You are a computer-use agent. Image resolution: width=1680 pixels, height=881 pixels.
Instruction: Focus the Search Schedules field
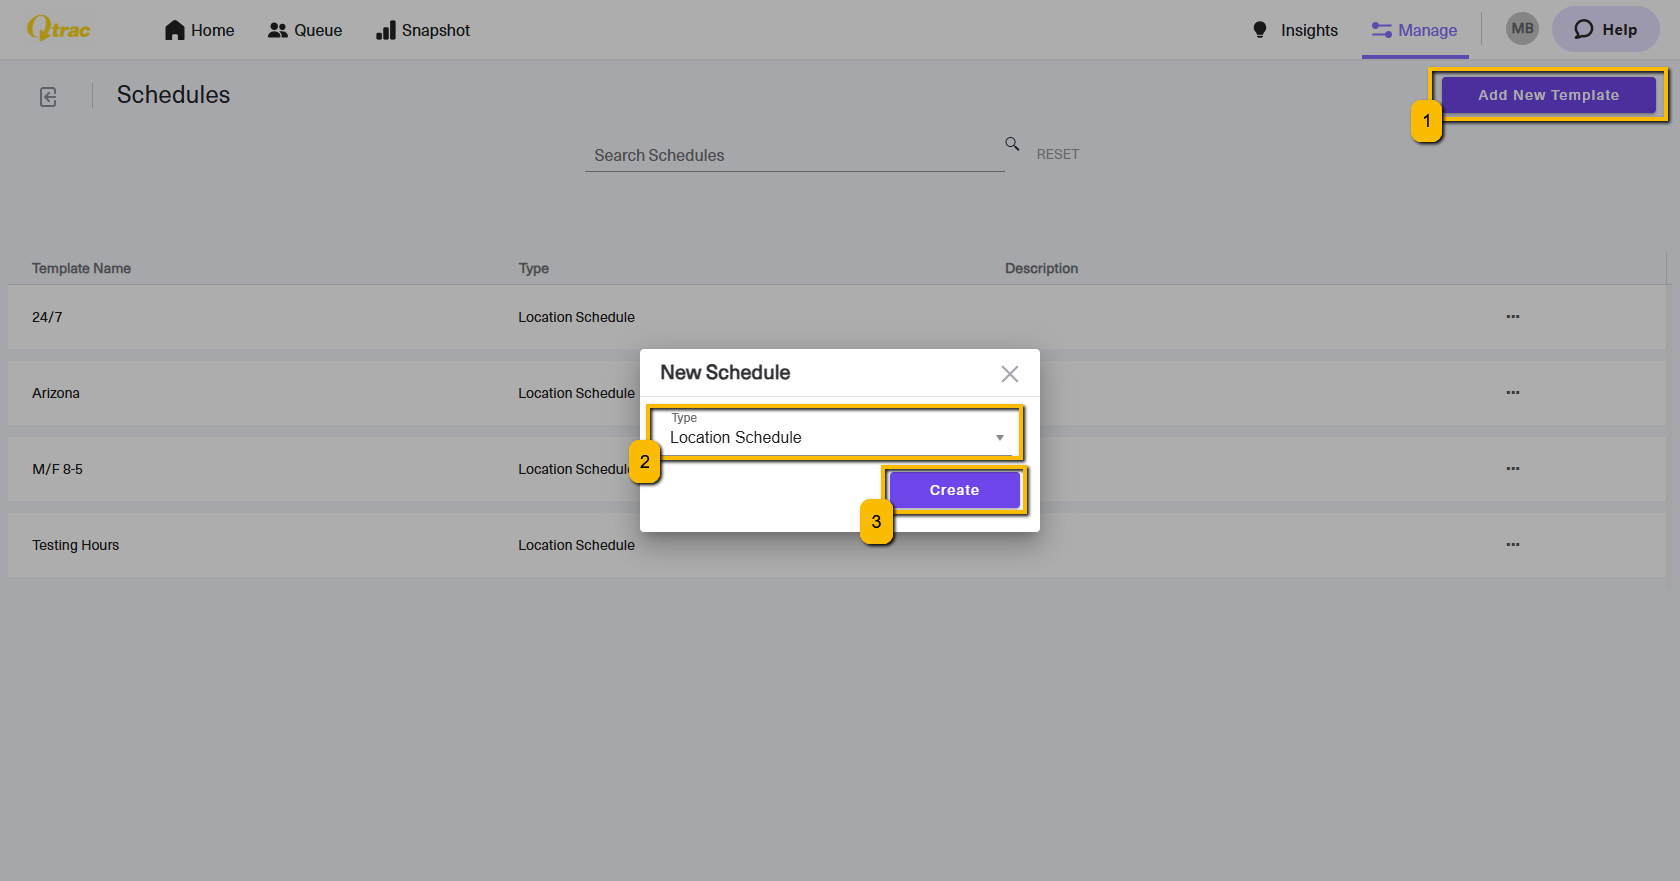pos(794,155)
